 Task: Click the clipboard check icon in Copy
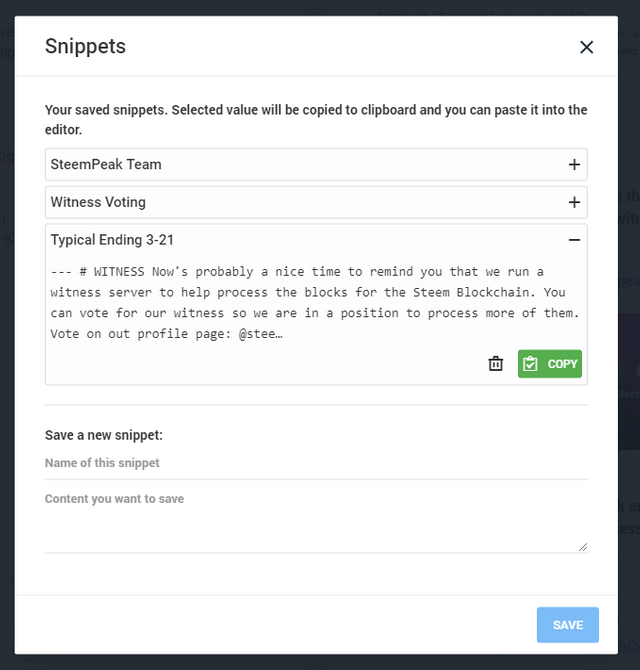(531, 364)
